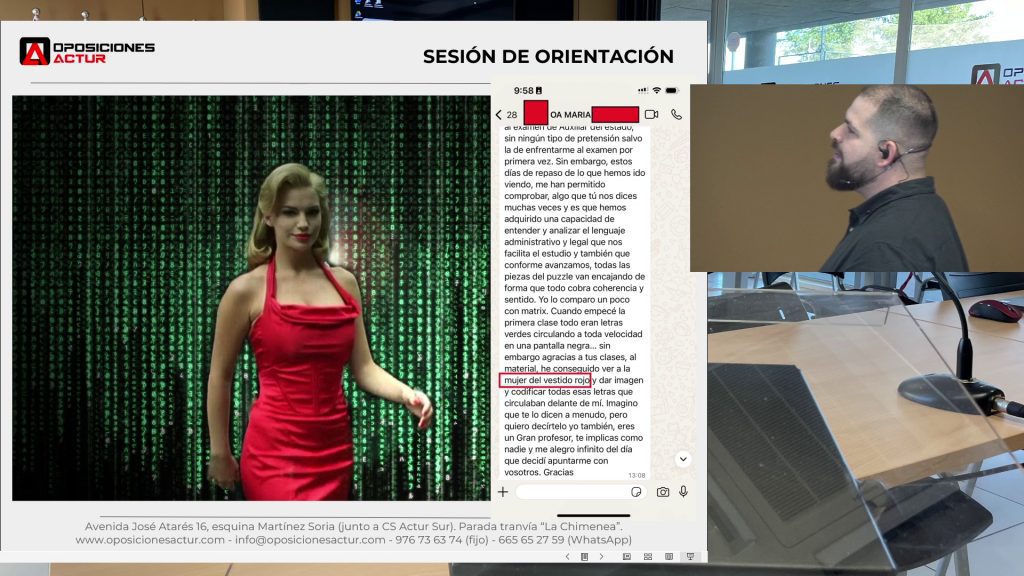Tap the microphone to record voice message
The height and width of the screenshot is (576, 1024).
pyautogui.click(x=683, y=492)
